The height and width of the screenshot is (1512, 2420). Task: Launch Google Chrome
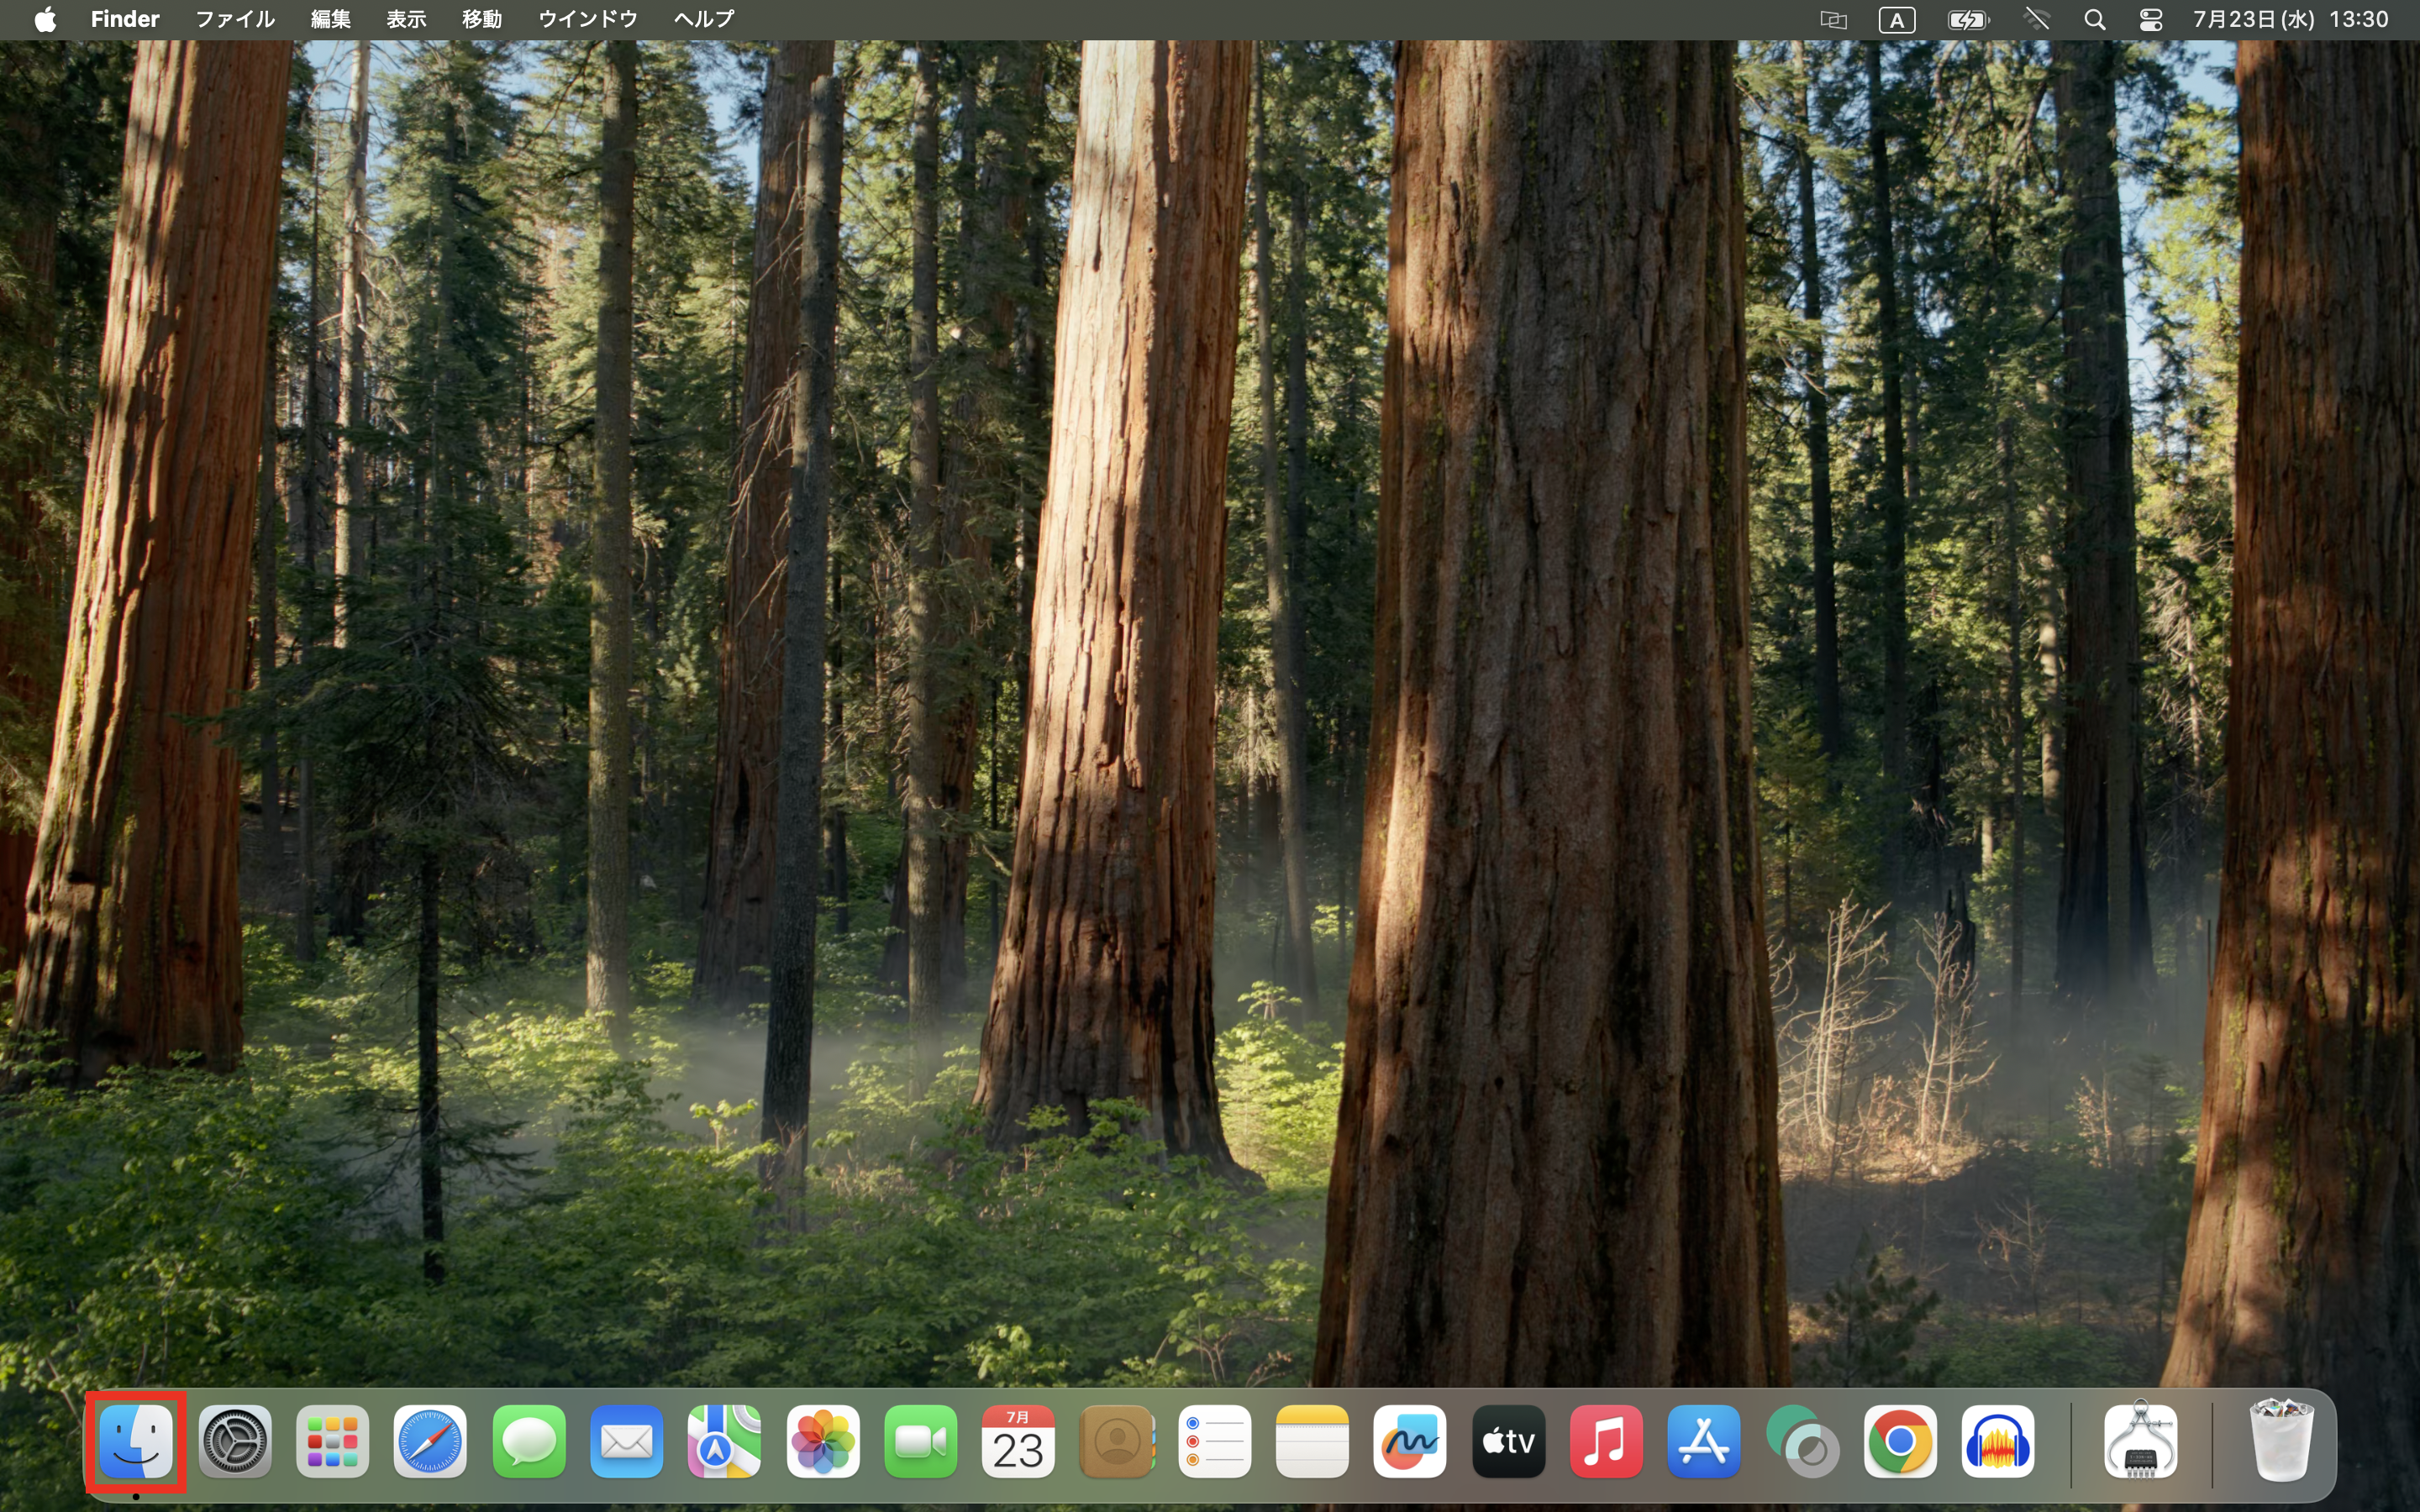(x=1900, y=1441)
